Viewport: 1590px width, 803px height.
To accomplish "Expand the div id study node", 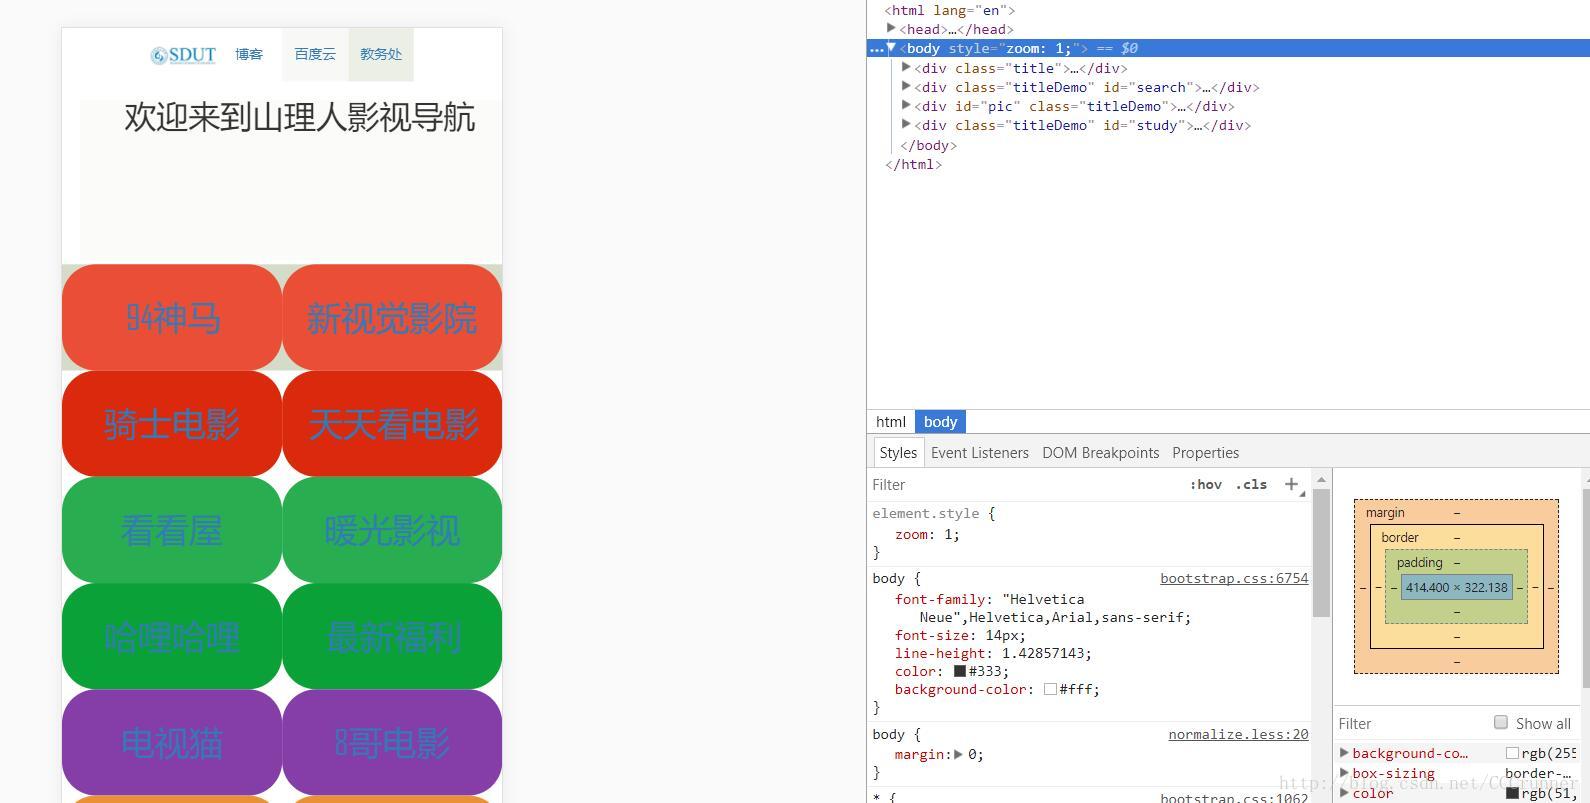I will (906, 125).
